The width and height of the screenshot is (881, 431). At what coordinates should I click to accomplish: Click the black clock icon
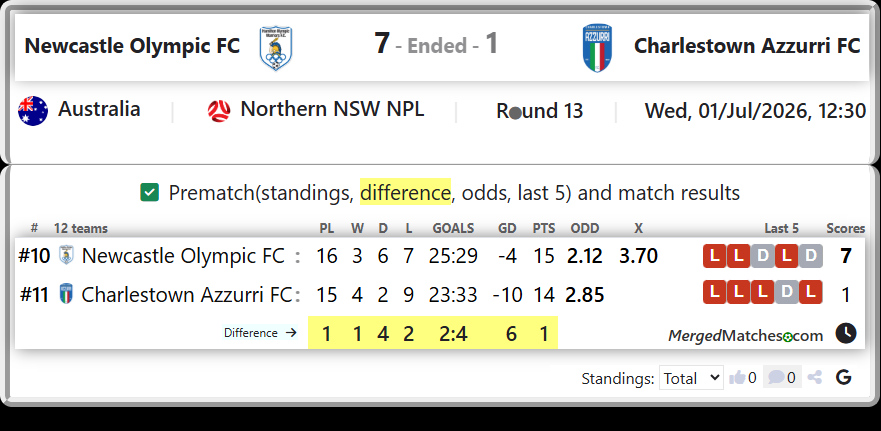pos(846,333)
